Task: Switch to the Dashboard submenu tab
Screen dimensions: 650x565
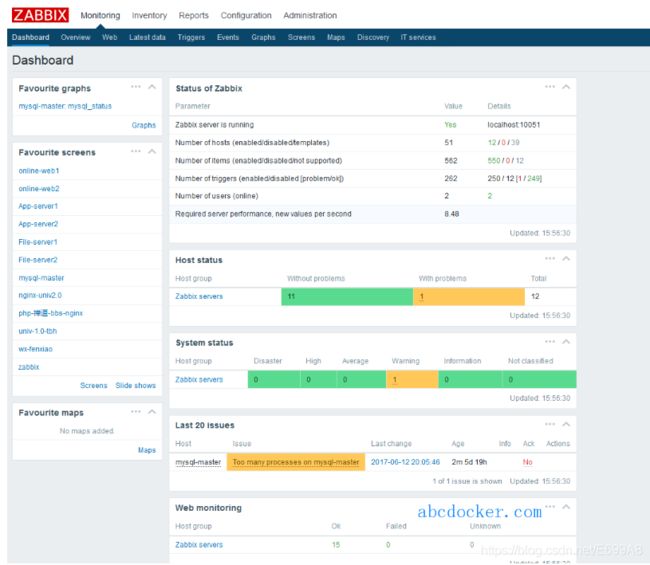Action: 31,37
